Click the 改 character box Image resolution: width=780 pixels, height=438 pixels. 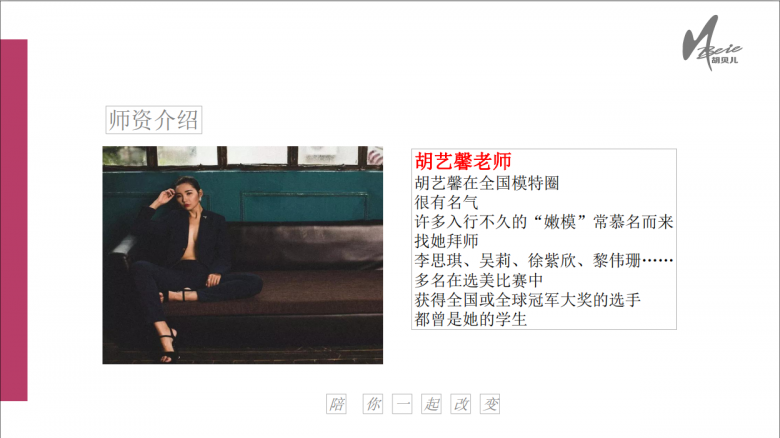coord(461,404)
